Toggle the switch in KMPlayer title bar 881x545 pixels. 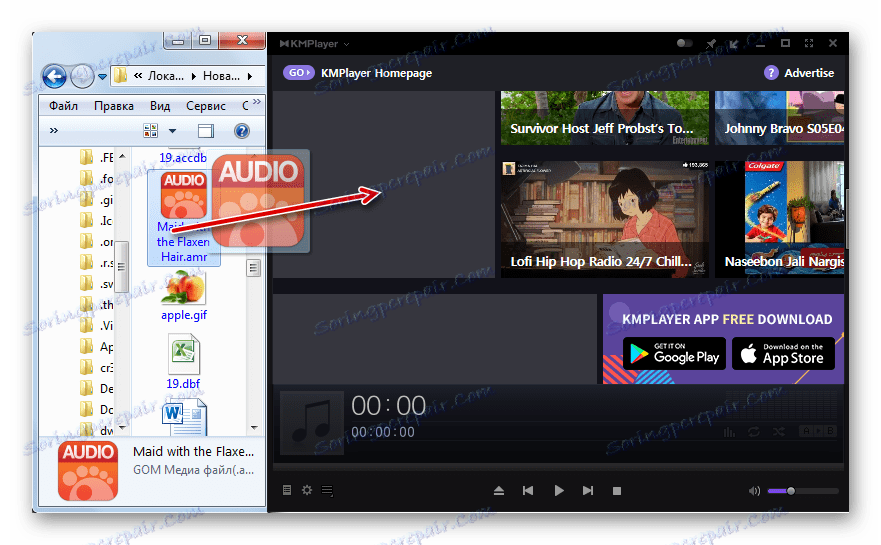pos(684,43)
